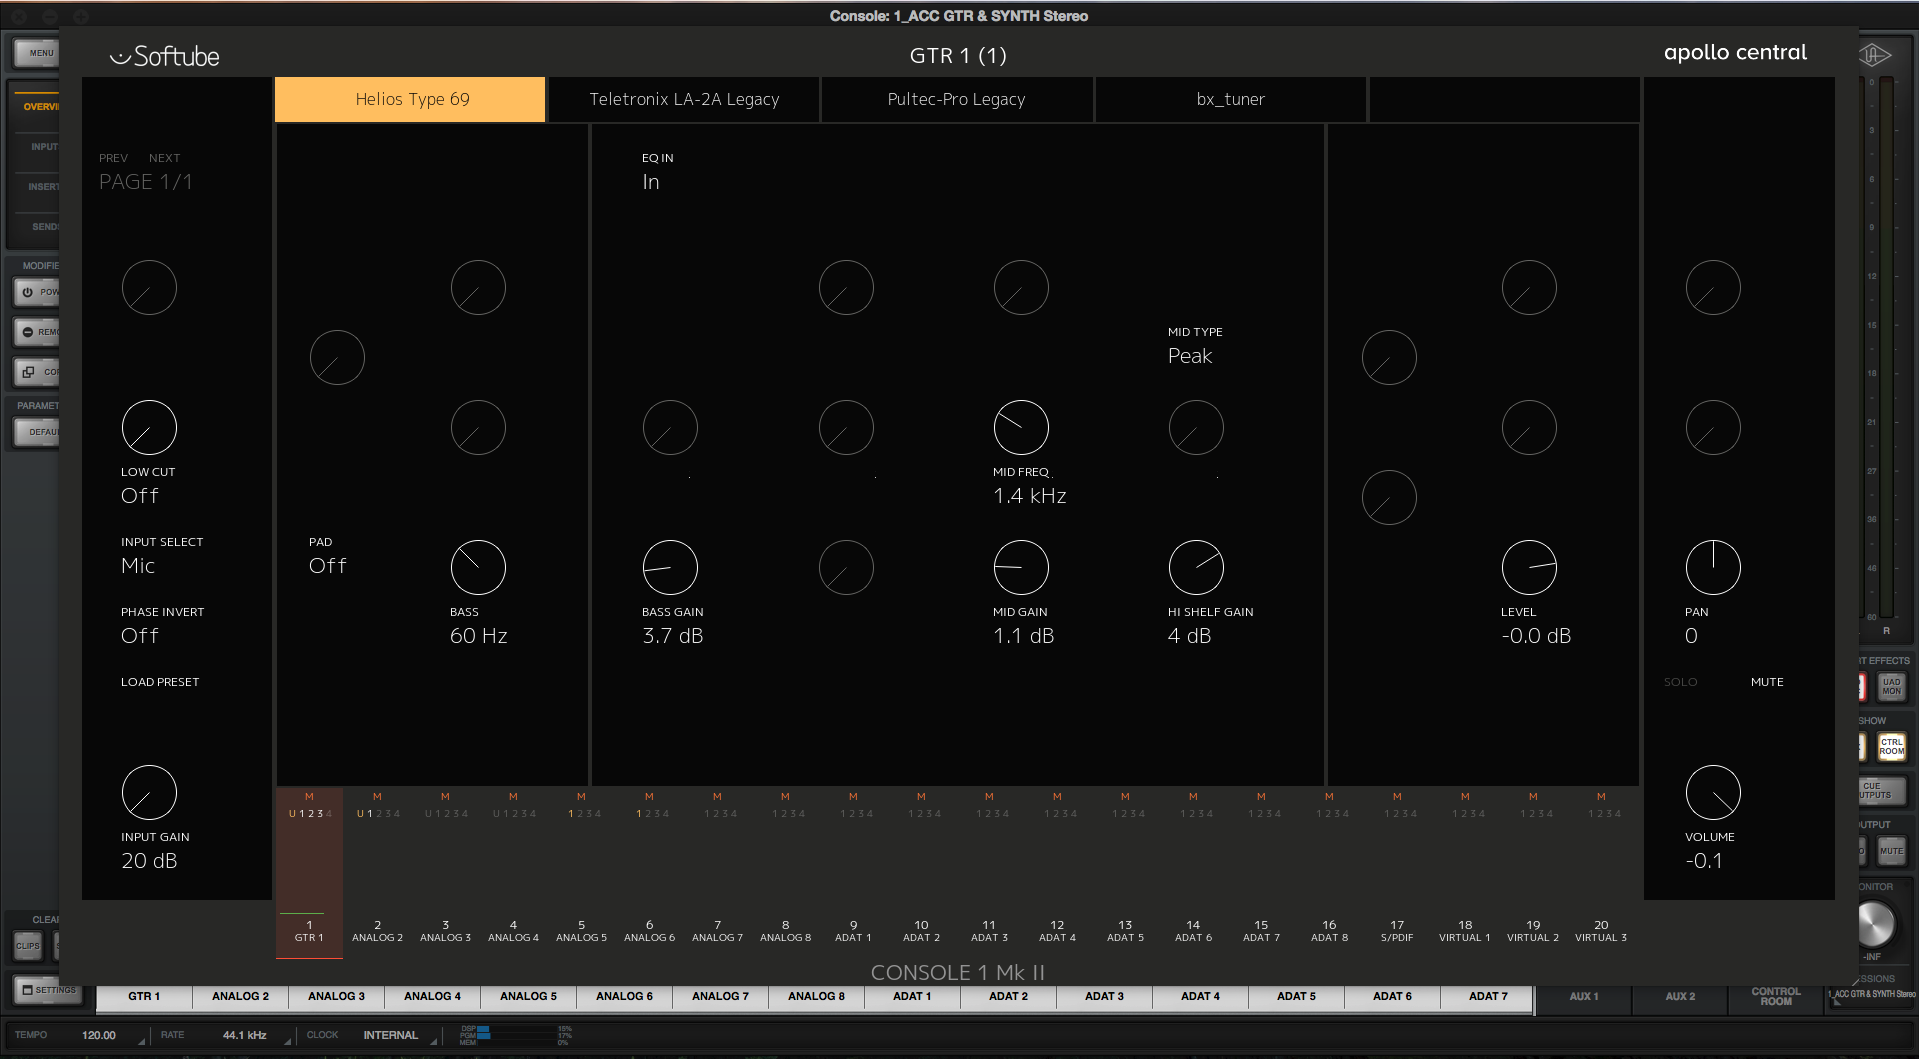Click the Universal Audio logo
Screen dimensions: 1919x1059
coord(1877,55)
